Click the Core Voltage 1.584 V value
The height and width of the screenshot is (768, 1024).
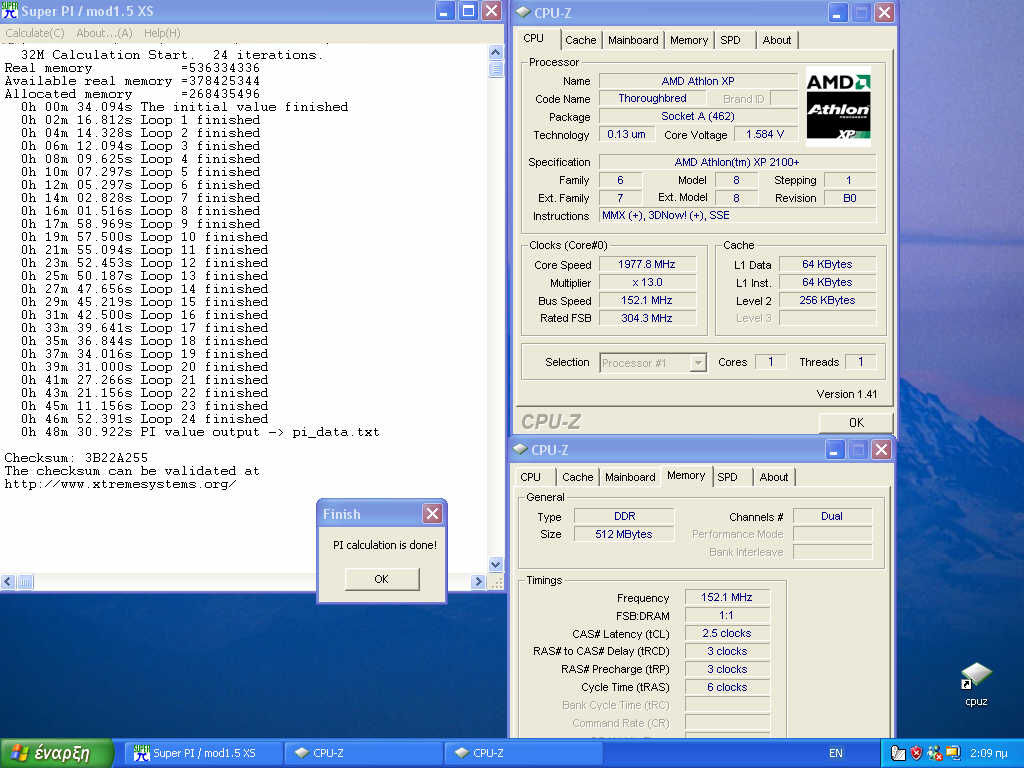pyautogui.click(x=765, y=134)
